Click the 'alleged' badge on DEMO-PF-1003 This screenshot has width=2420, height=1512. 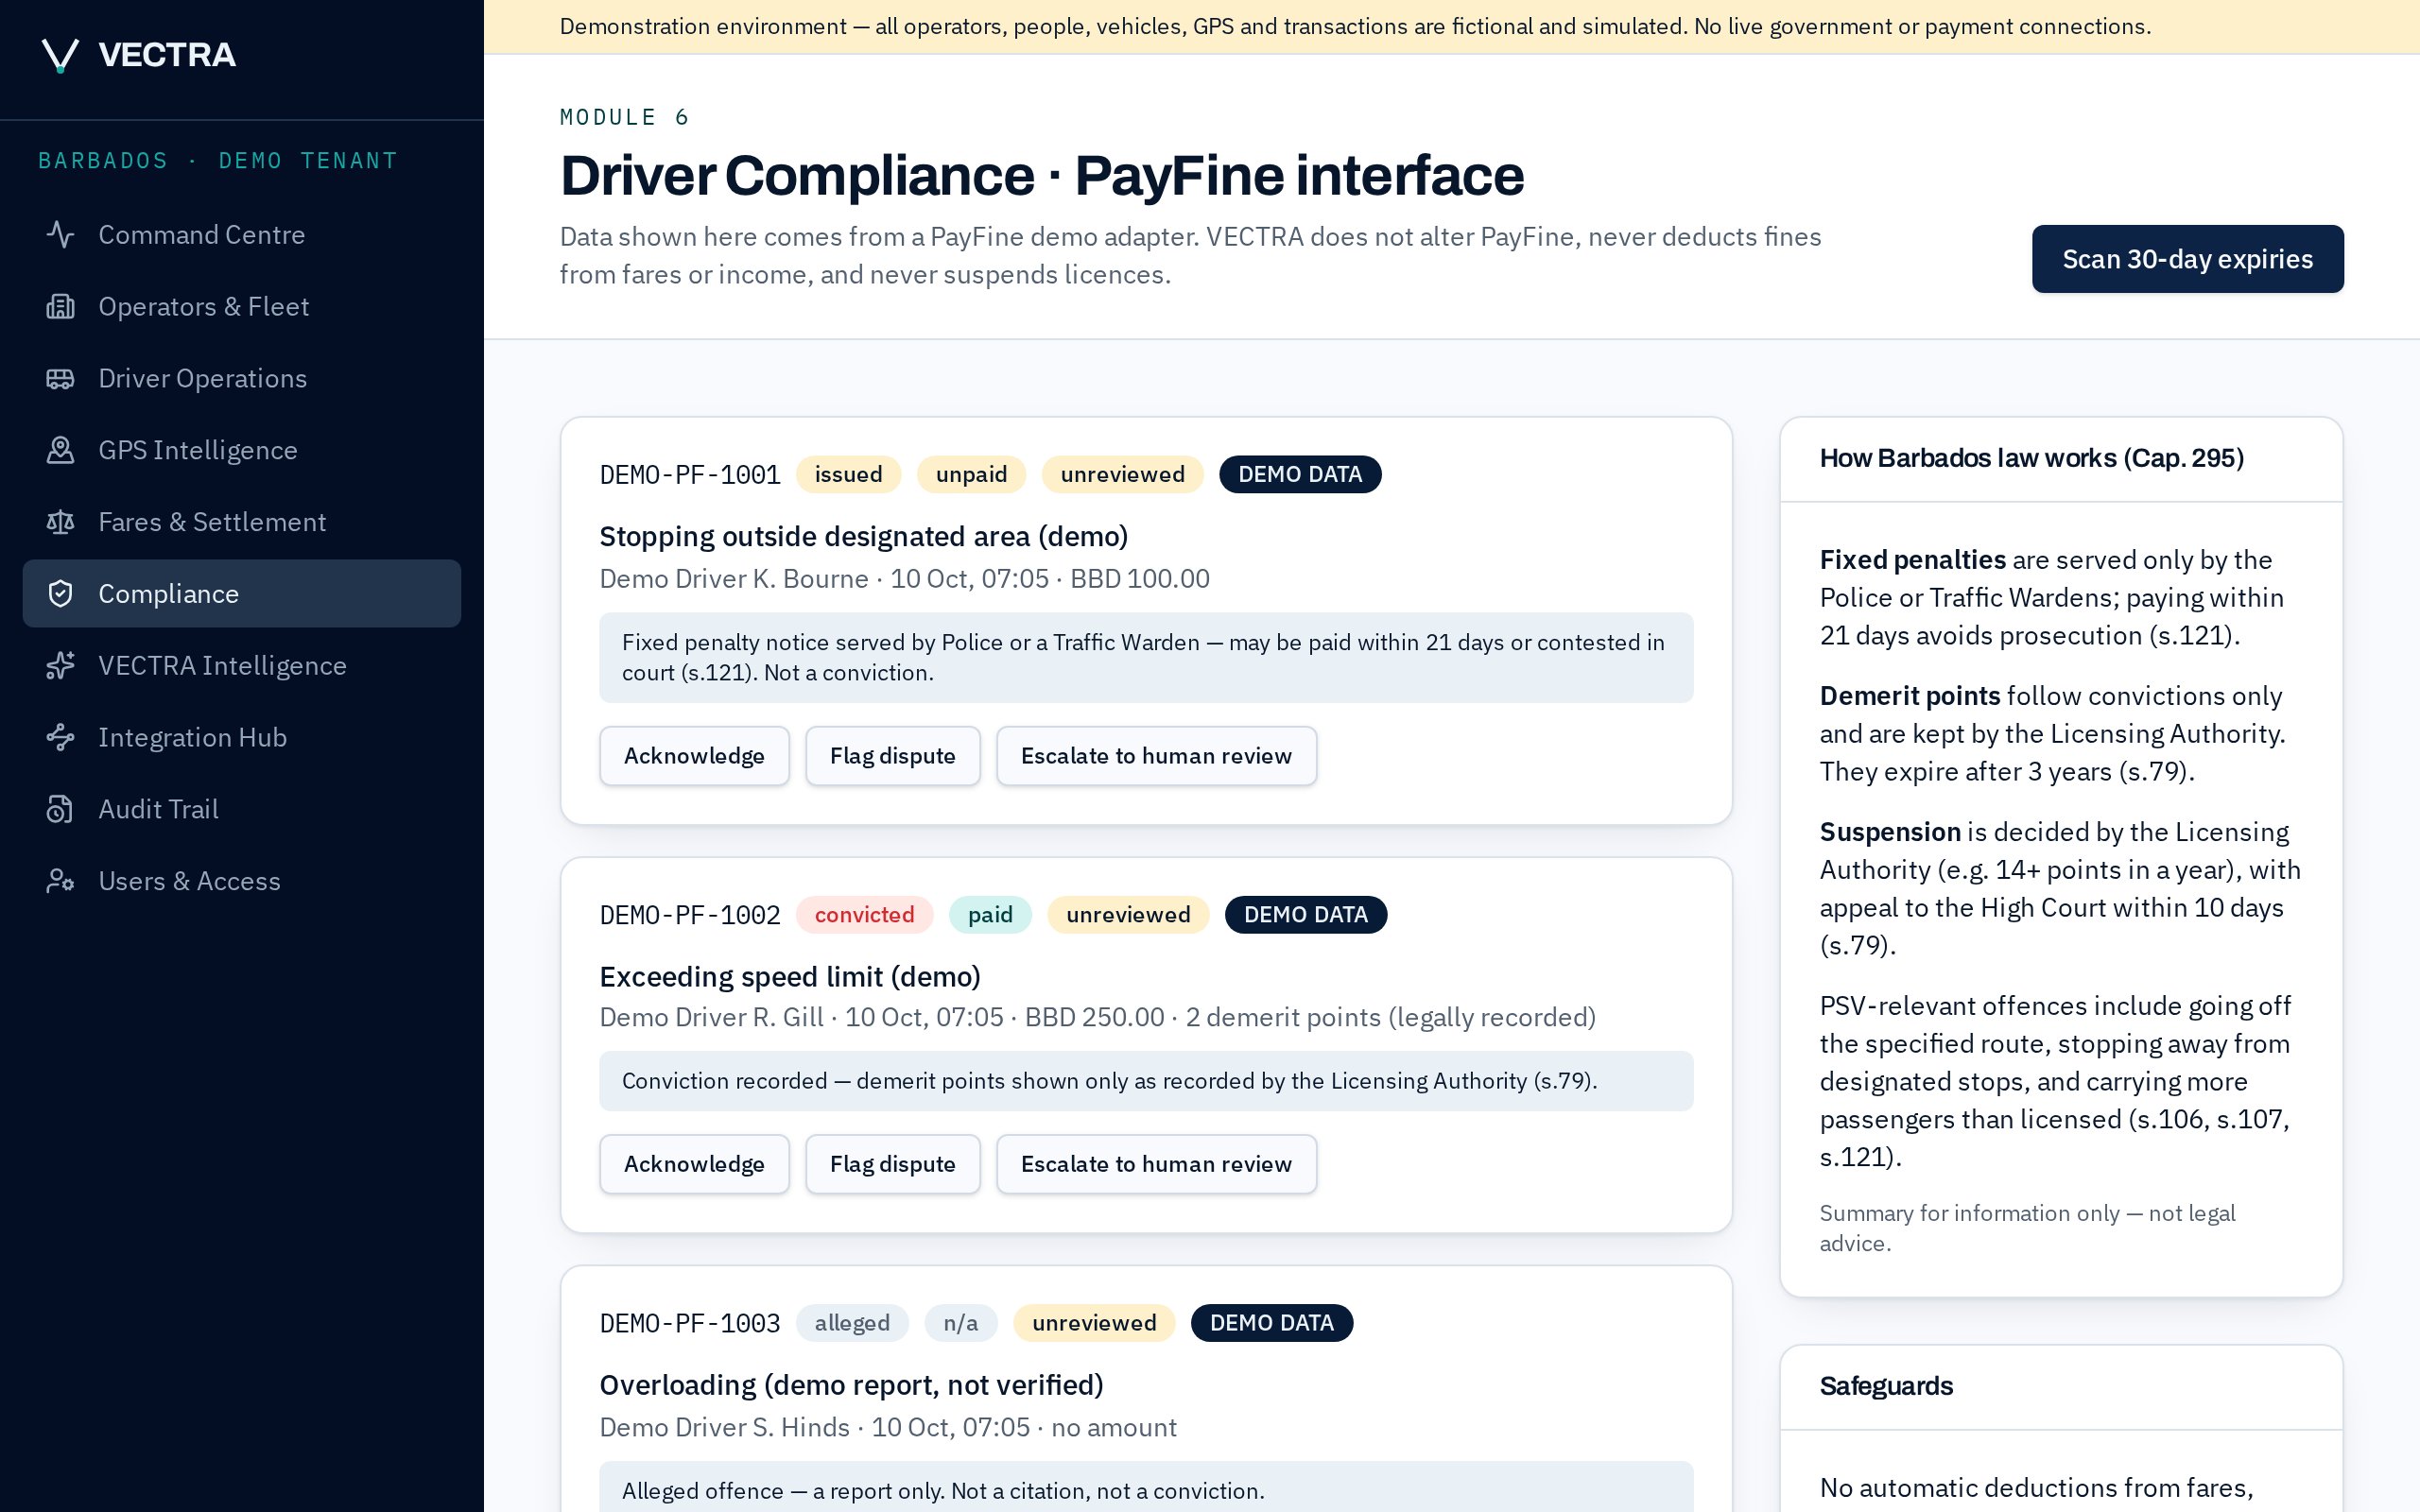[852, 1323]
